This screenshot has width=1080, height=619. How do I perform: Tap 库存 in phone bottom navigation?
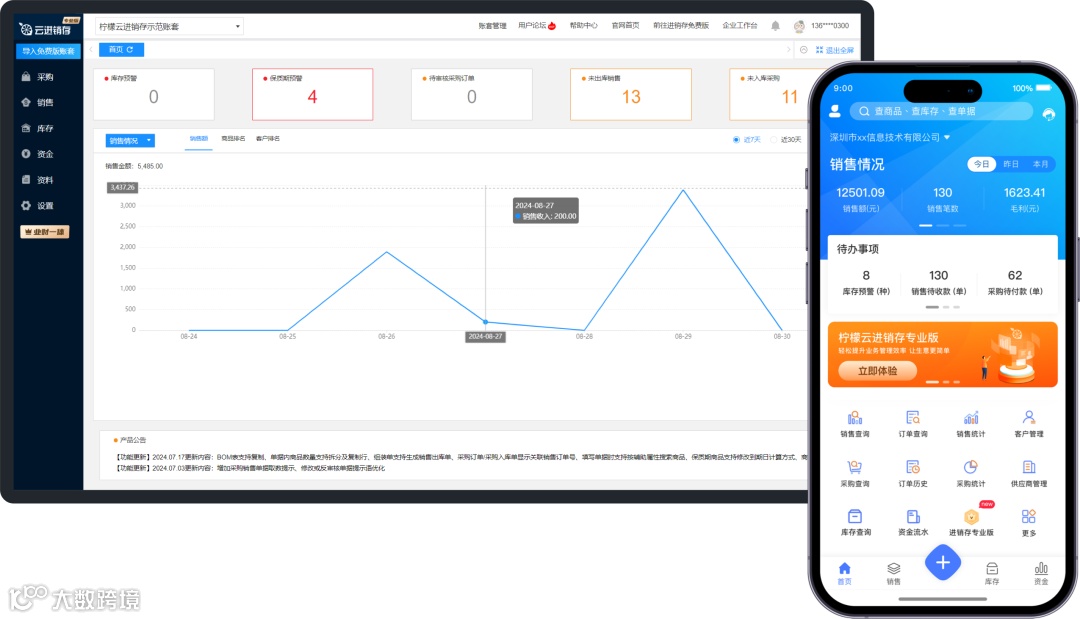pyautogui.click(x=992, y=572)
